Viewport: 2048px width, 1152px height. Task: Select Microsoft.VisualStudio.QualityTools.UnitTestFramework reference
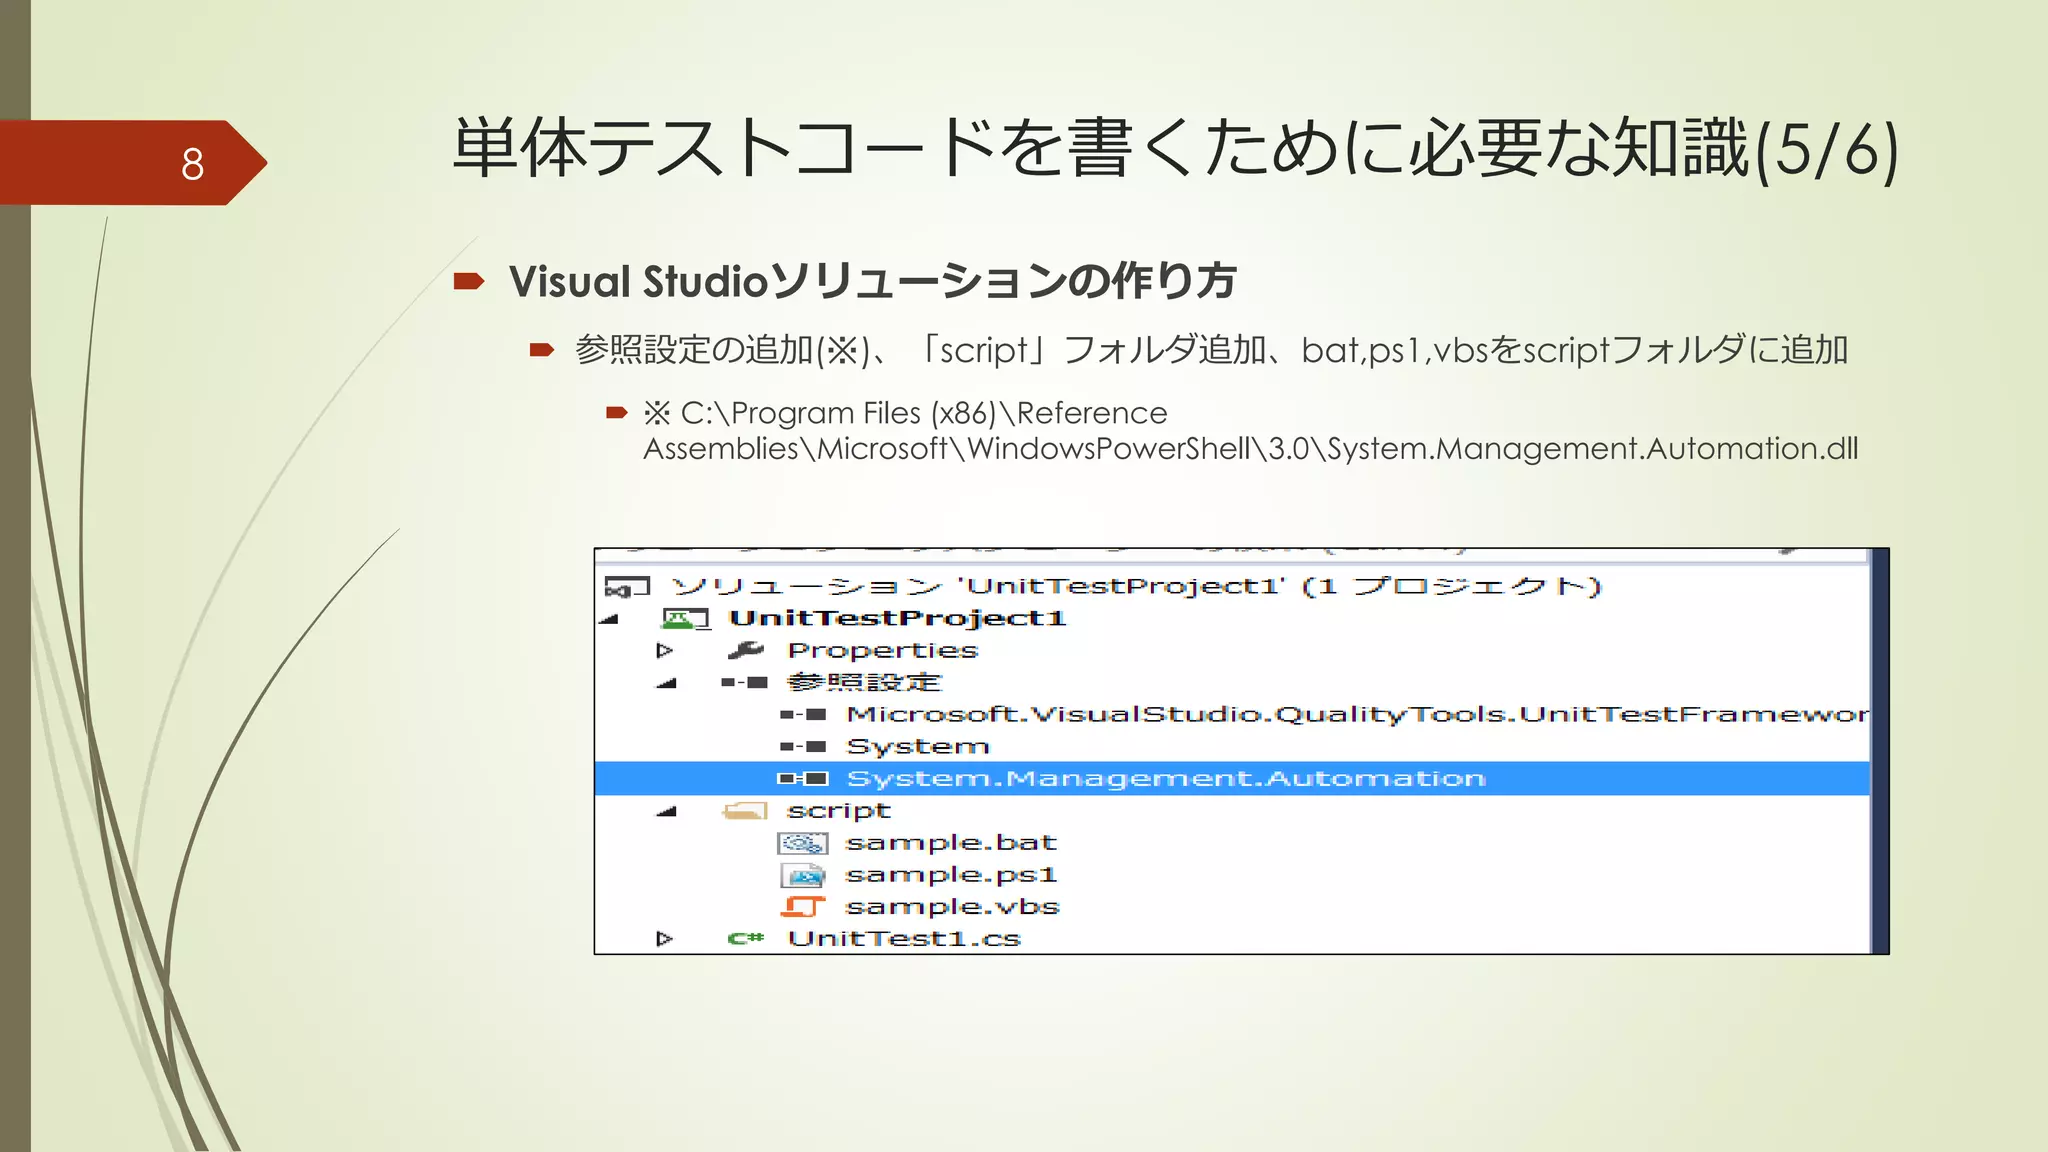(1357, 715)
